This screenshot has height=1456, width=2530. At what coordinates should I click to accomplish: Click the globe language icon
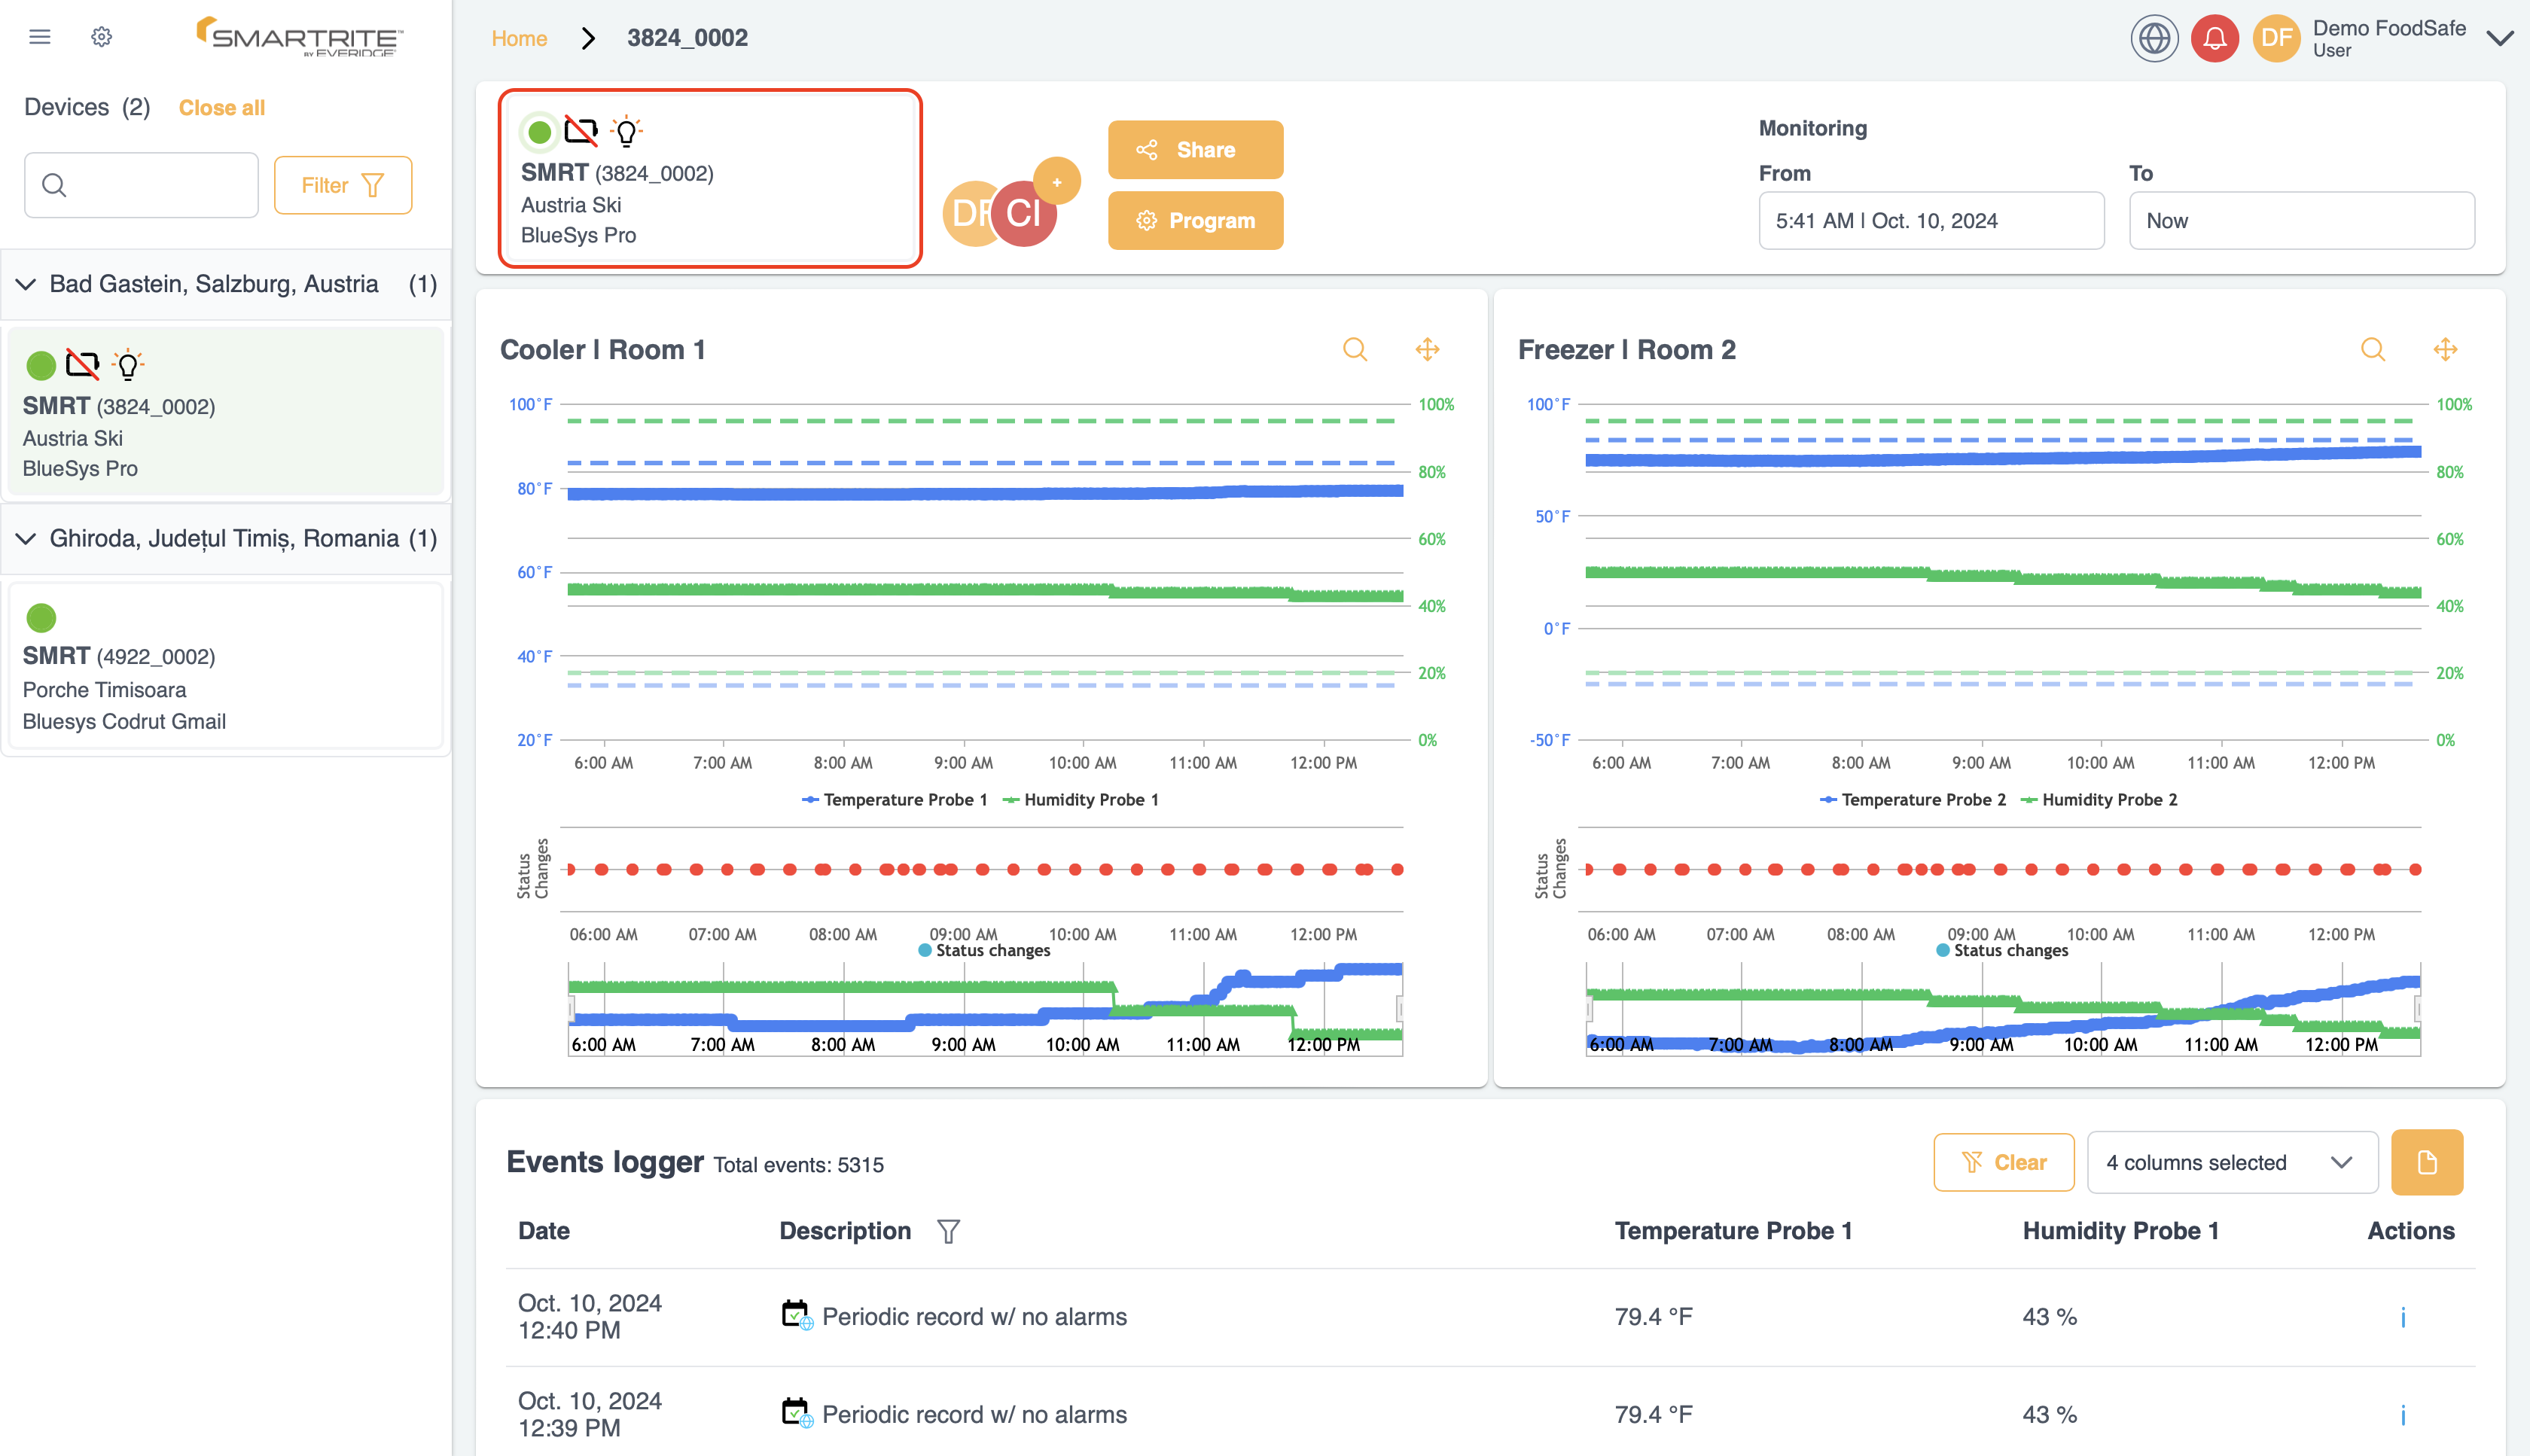(2155, 38)
